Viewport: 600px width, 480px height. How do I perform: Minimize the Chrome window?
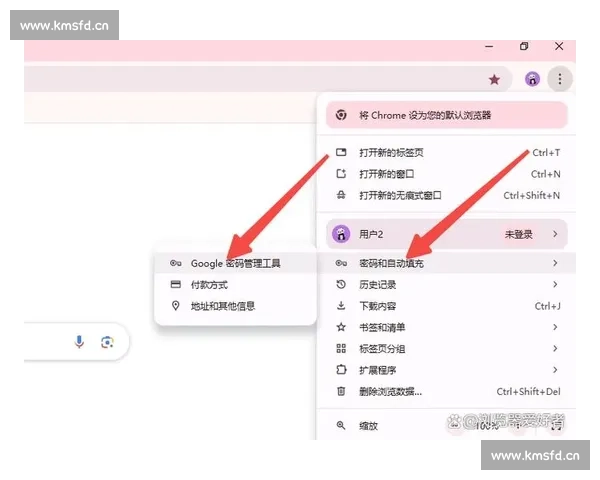tap(489, 46)
